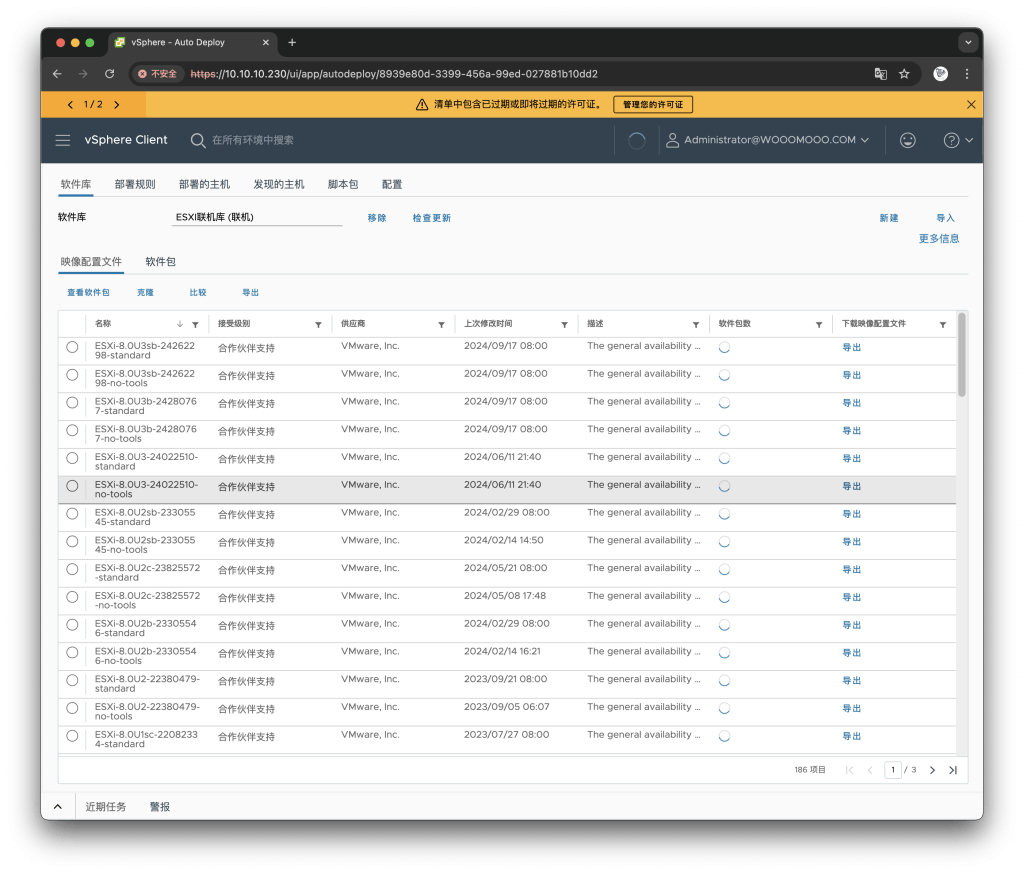Switch to the 发现的主机 tab

279,184
